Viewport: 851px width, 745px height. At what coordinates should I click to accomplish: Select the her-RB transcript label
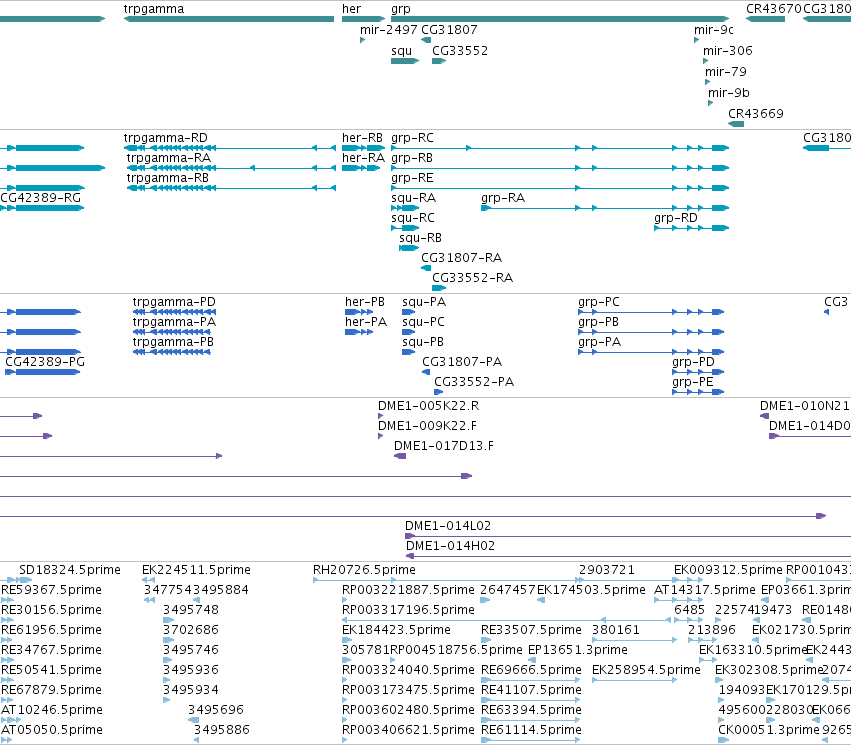click(x=362, y=138)
